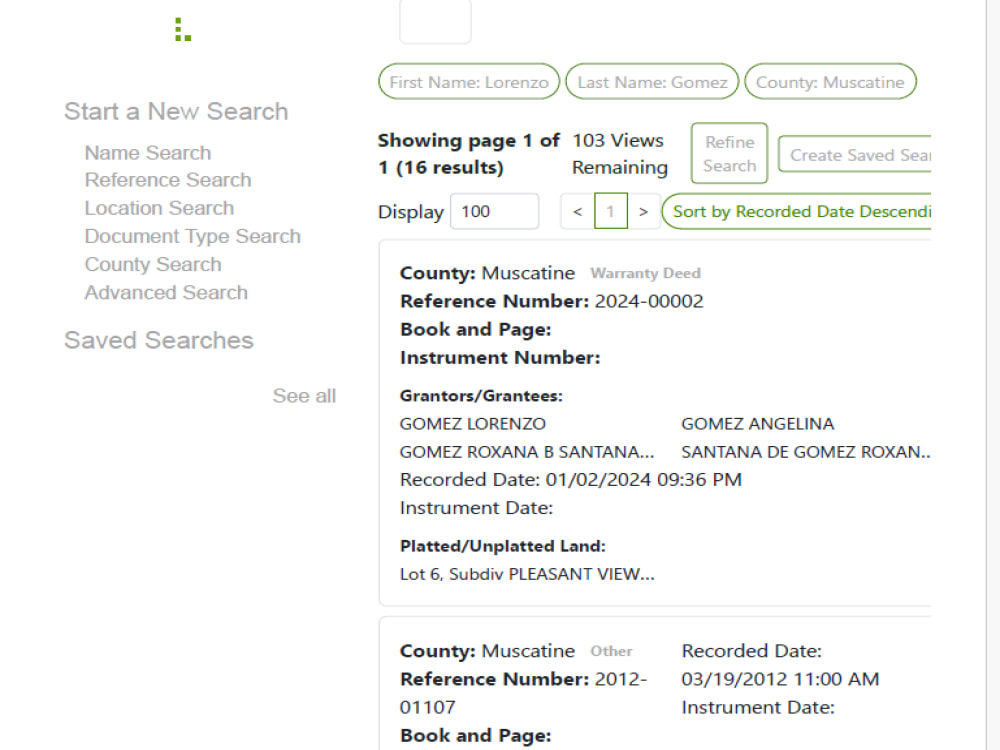Expand the Saved Searches section
This screenshot has height=750, width=1000.
pos(158,340)
